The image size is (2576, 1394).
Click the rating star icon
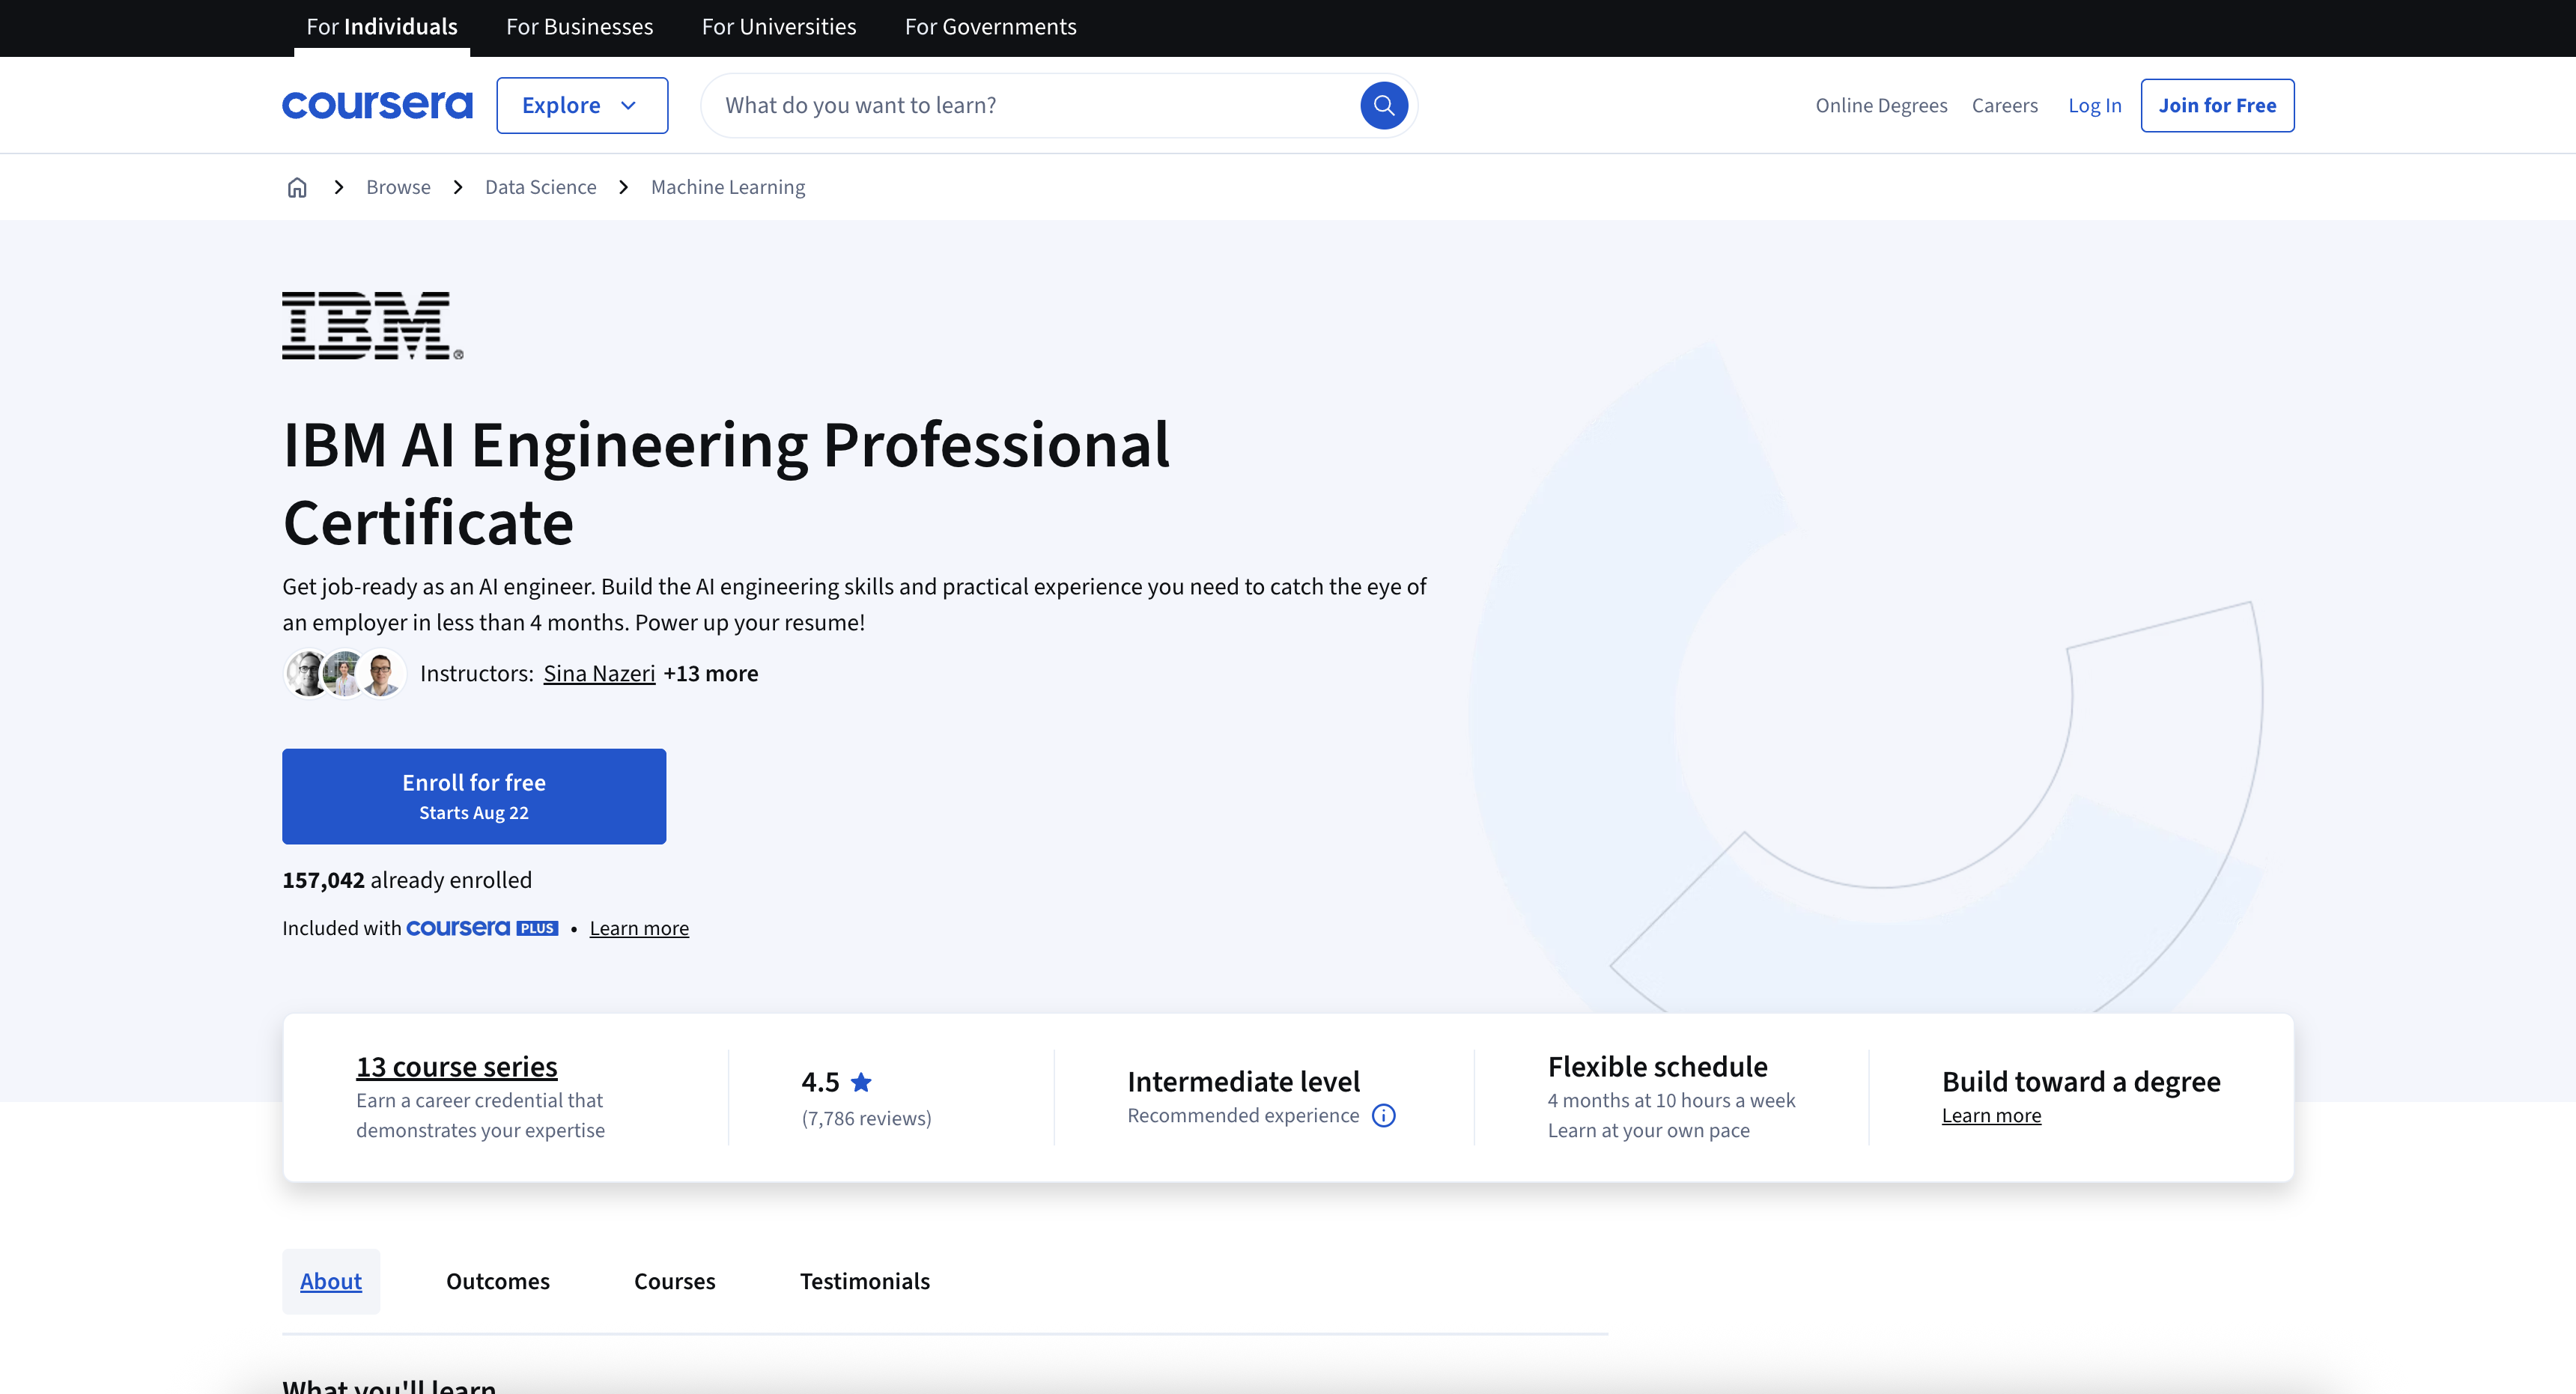tap(861, 1082)
